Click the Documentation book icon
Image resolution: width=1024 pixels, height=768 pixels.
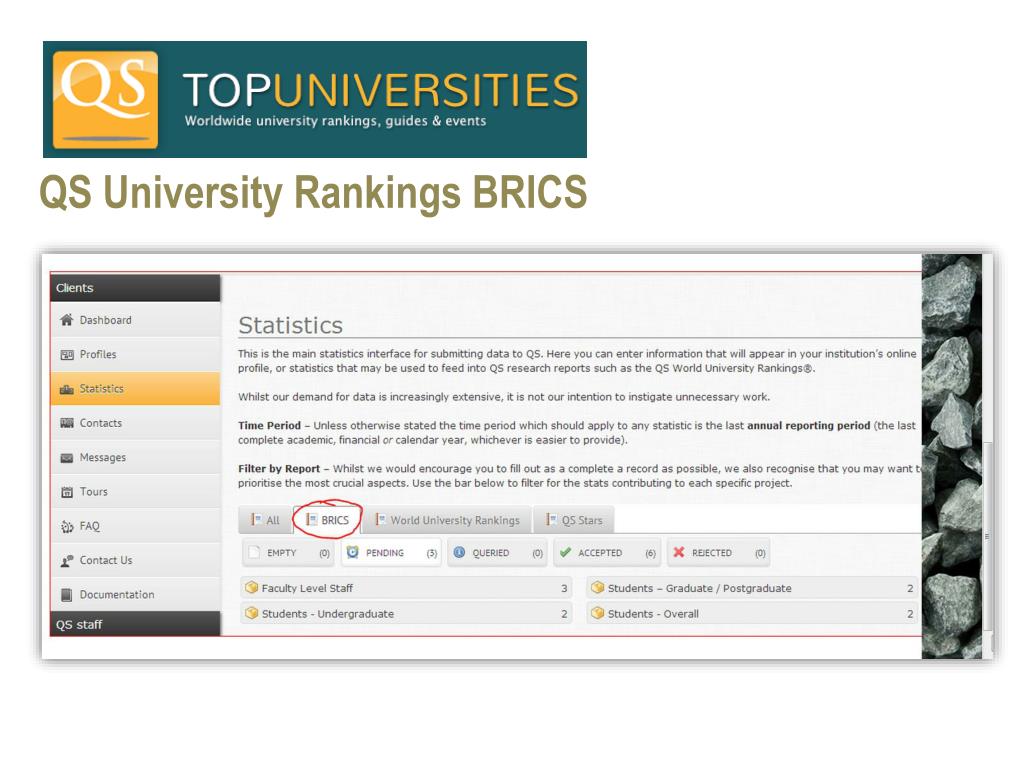pos(67,595)
